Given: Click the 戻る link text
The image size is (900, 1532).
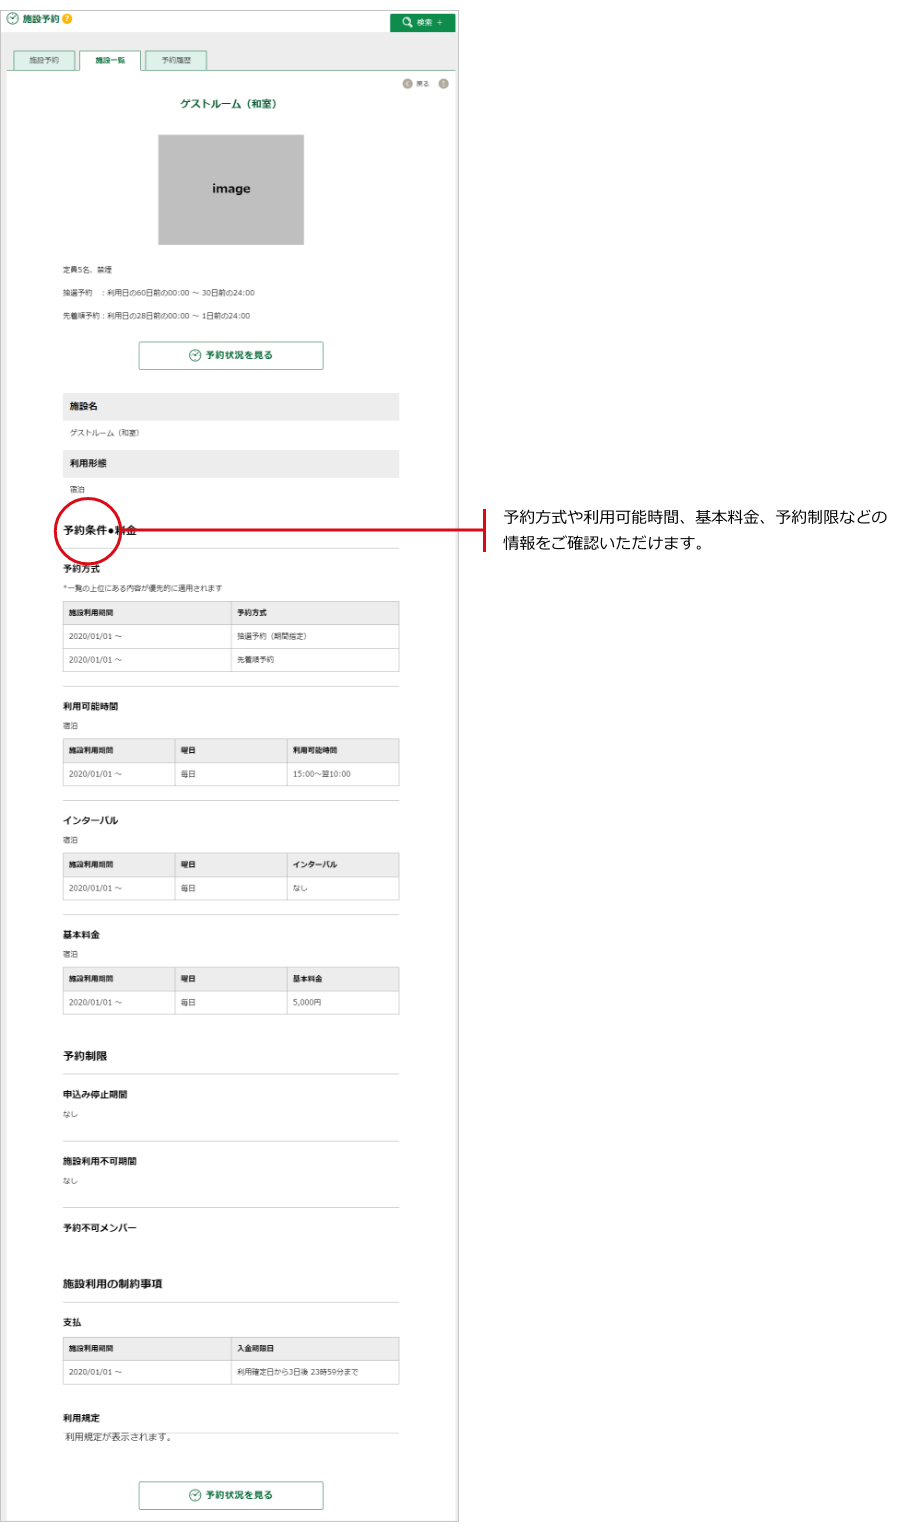Looking at the screenshot, I should pos(423,84).
